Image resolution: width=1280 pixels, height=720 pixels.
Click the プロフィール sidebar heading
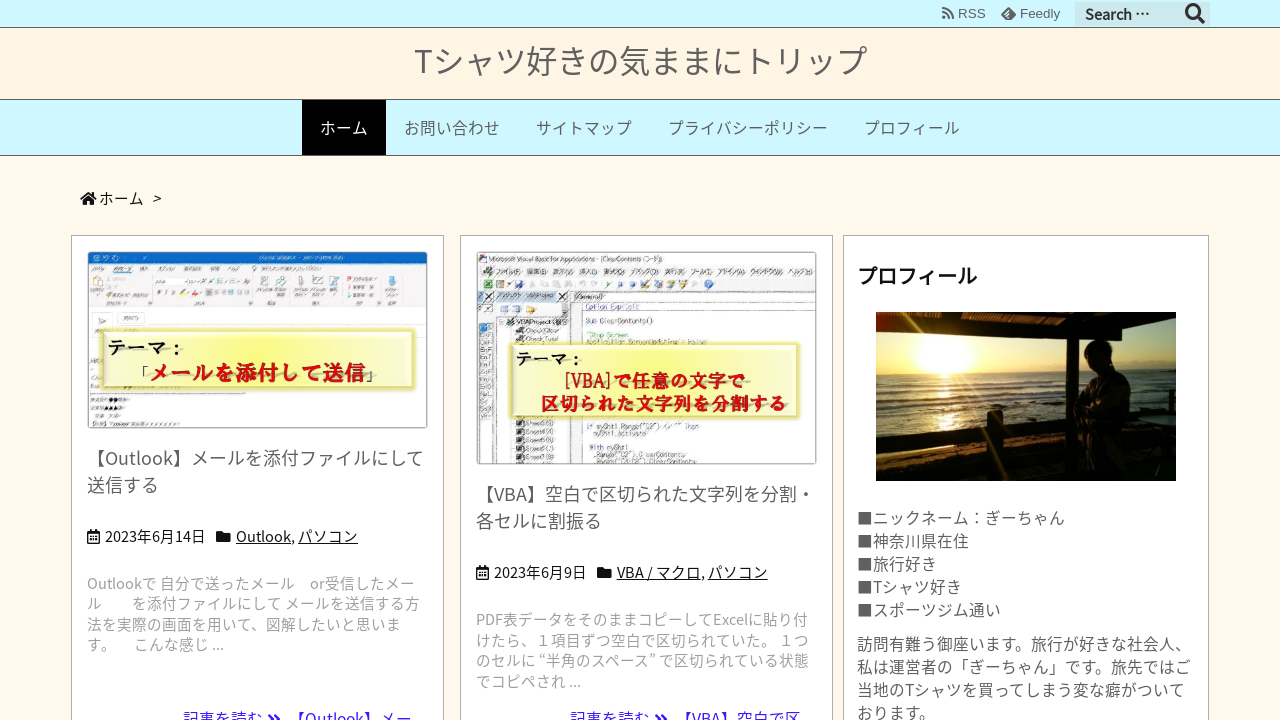pos(917,276)
